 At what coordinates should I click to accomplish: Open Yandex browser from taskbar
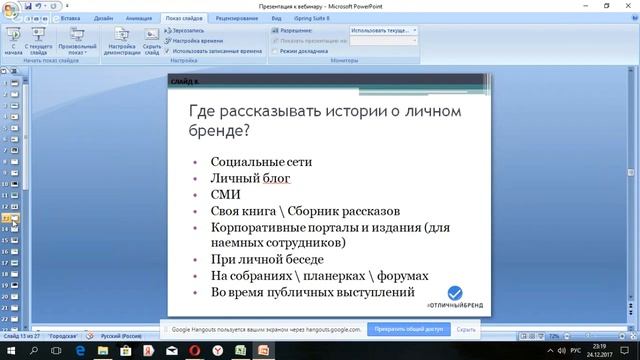(x=218, y=351)
